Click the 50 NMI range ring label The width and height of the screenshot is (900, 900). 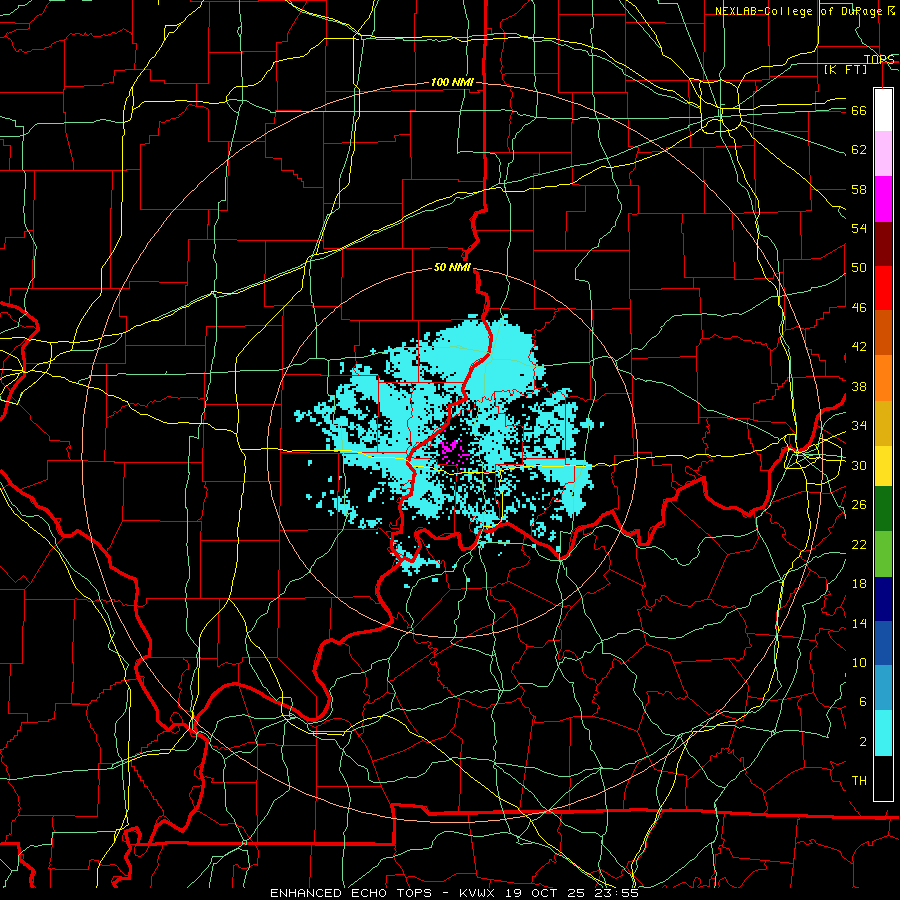tap(452, 267)
